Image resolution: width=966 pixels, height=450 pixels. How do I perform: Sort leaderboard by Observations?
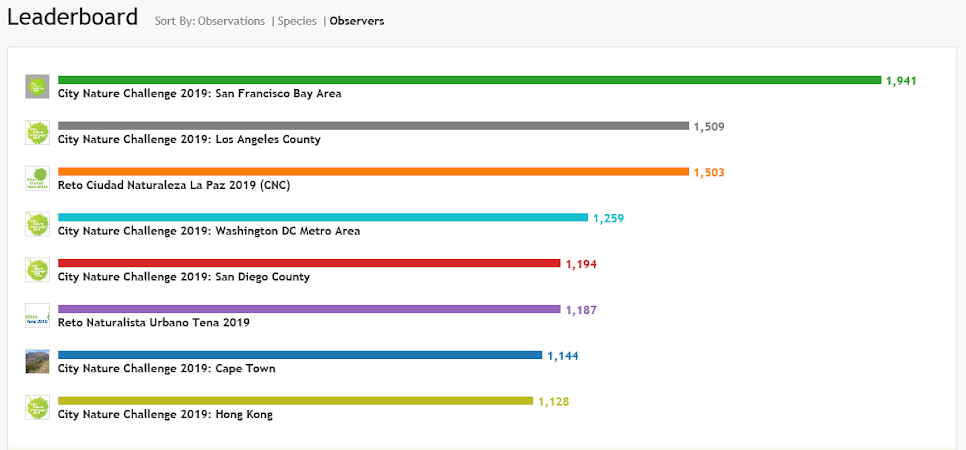pyautogui.click(x=229, y=21)
